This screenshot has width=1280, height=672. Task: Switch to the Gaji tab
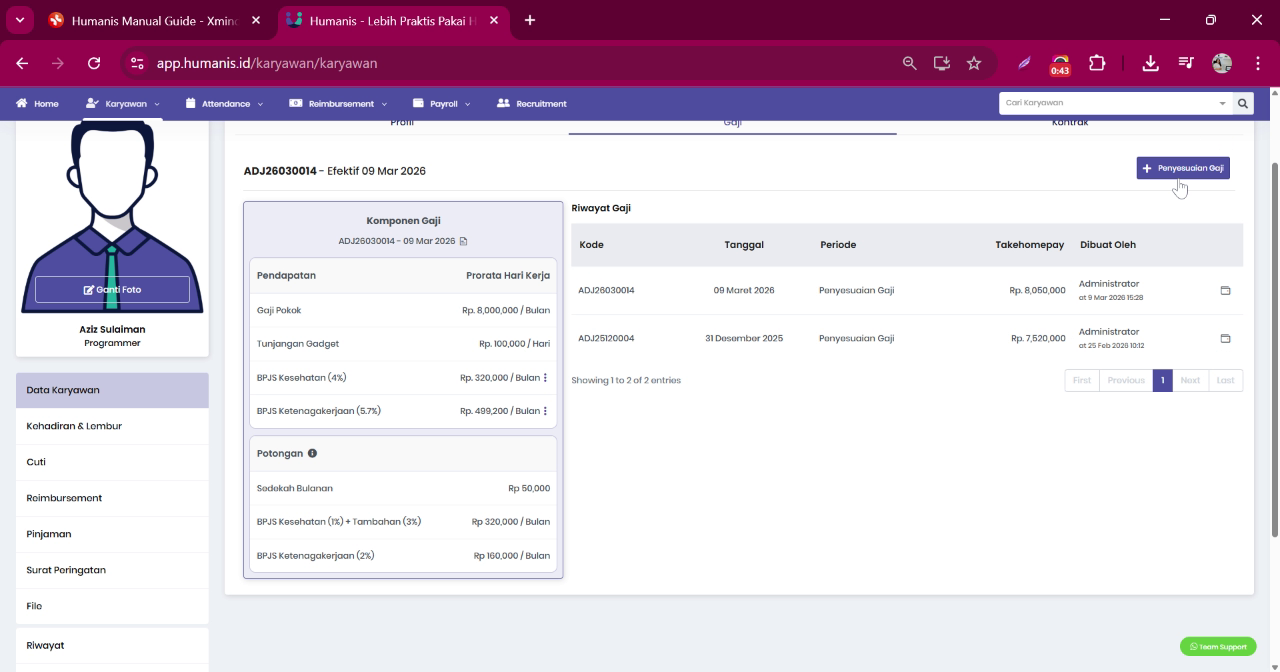pyautogui.click(x=732, y=123)
